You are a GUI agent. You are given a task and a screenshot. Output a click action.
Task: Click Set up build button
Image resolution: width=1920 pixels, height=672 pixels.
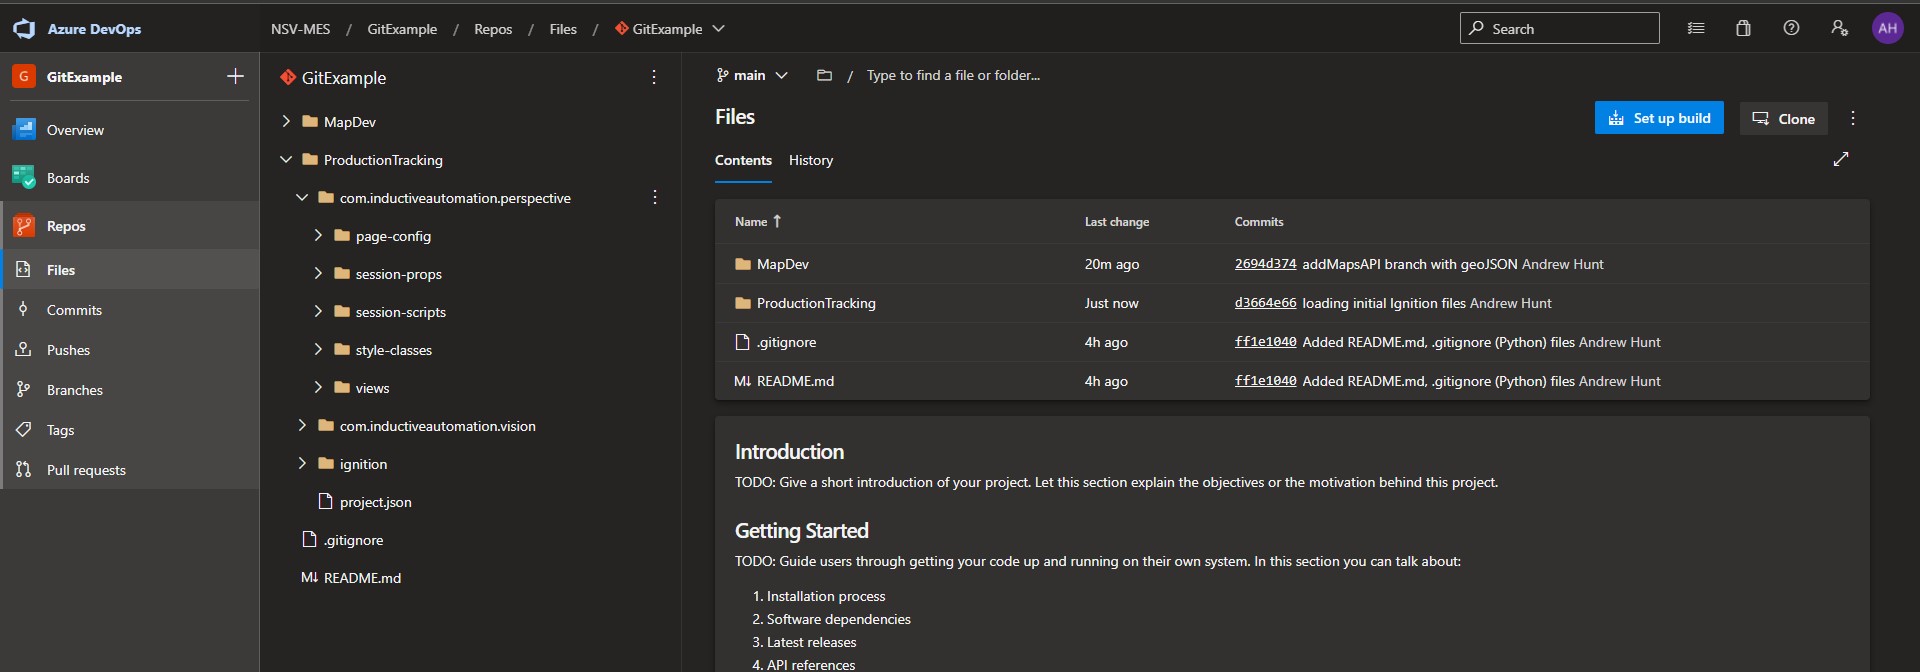pyautogui.click(x=1659, y=118)
